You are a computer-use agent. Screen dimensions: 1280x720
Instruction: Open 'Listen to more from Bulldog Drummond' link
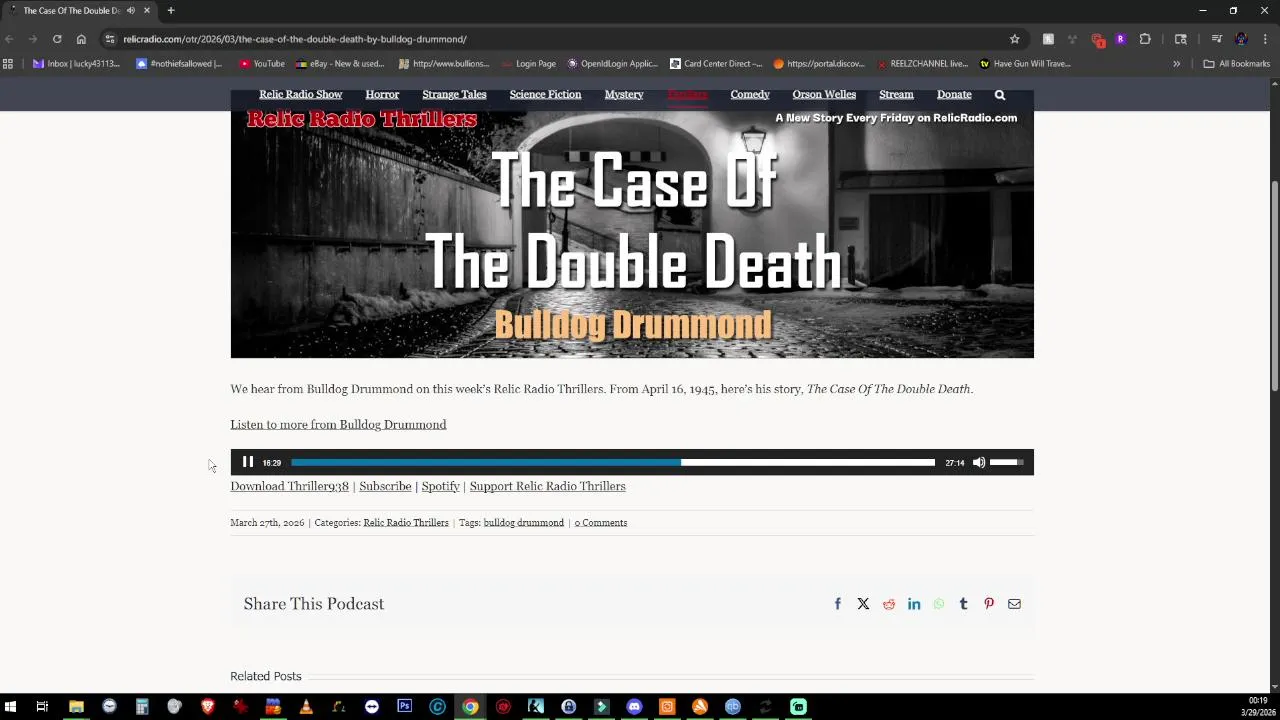tap(338, 424)
